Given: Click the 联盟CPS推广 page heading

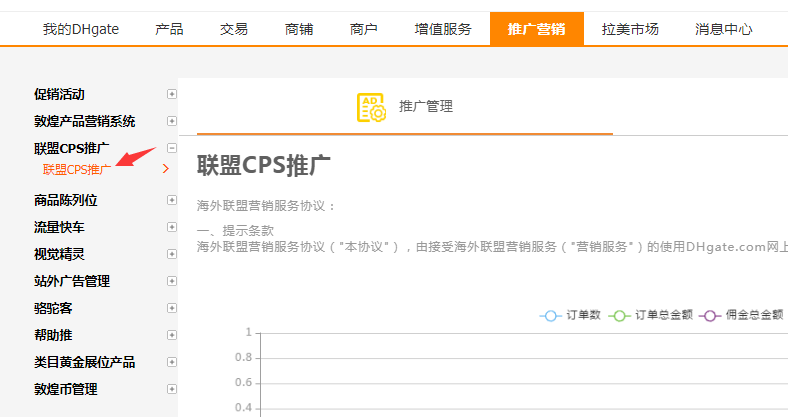Looking at the screenshot, I should [x=263, y=165].
